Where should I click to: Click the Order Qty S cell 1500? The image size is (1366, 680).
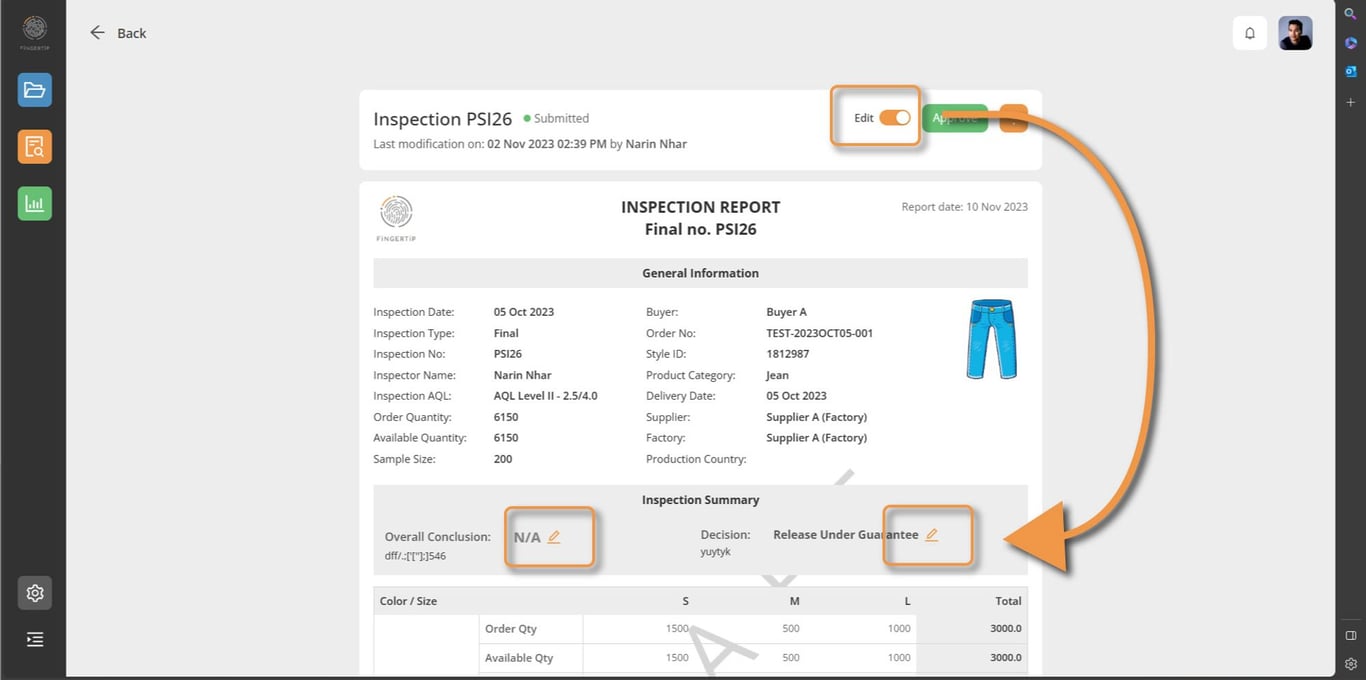pos(677,629)
